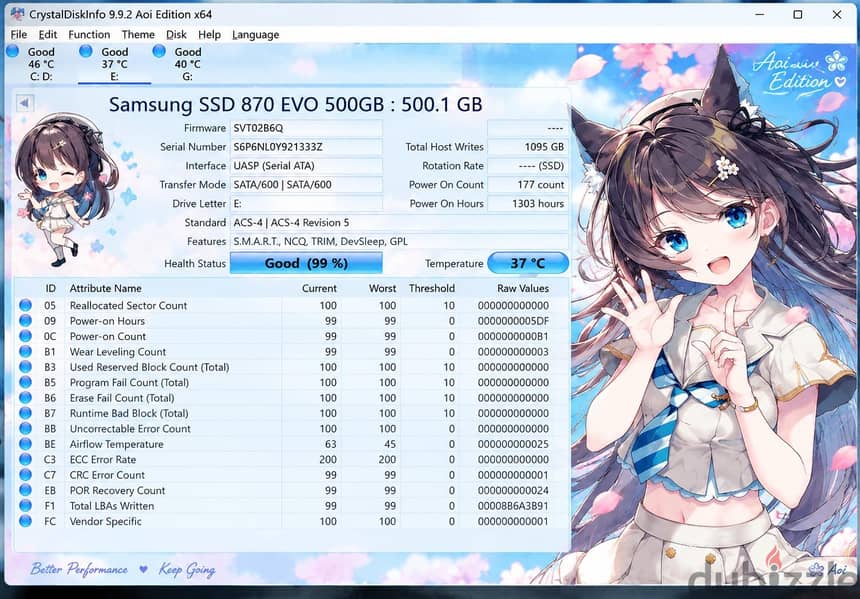Click the Interface field UASP (Serial ATA)
Screen dimensions: 860x599
(x=306, y=166)
